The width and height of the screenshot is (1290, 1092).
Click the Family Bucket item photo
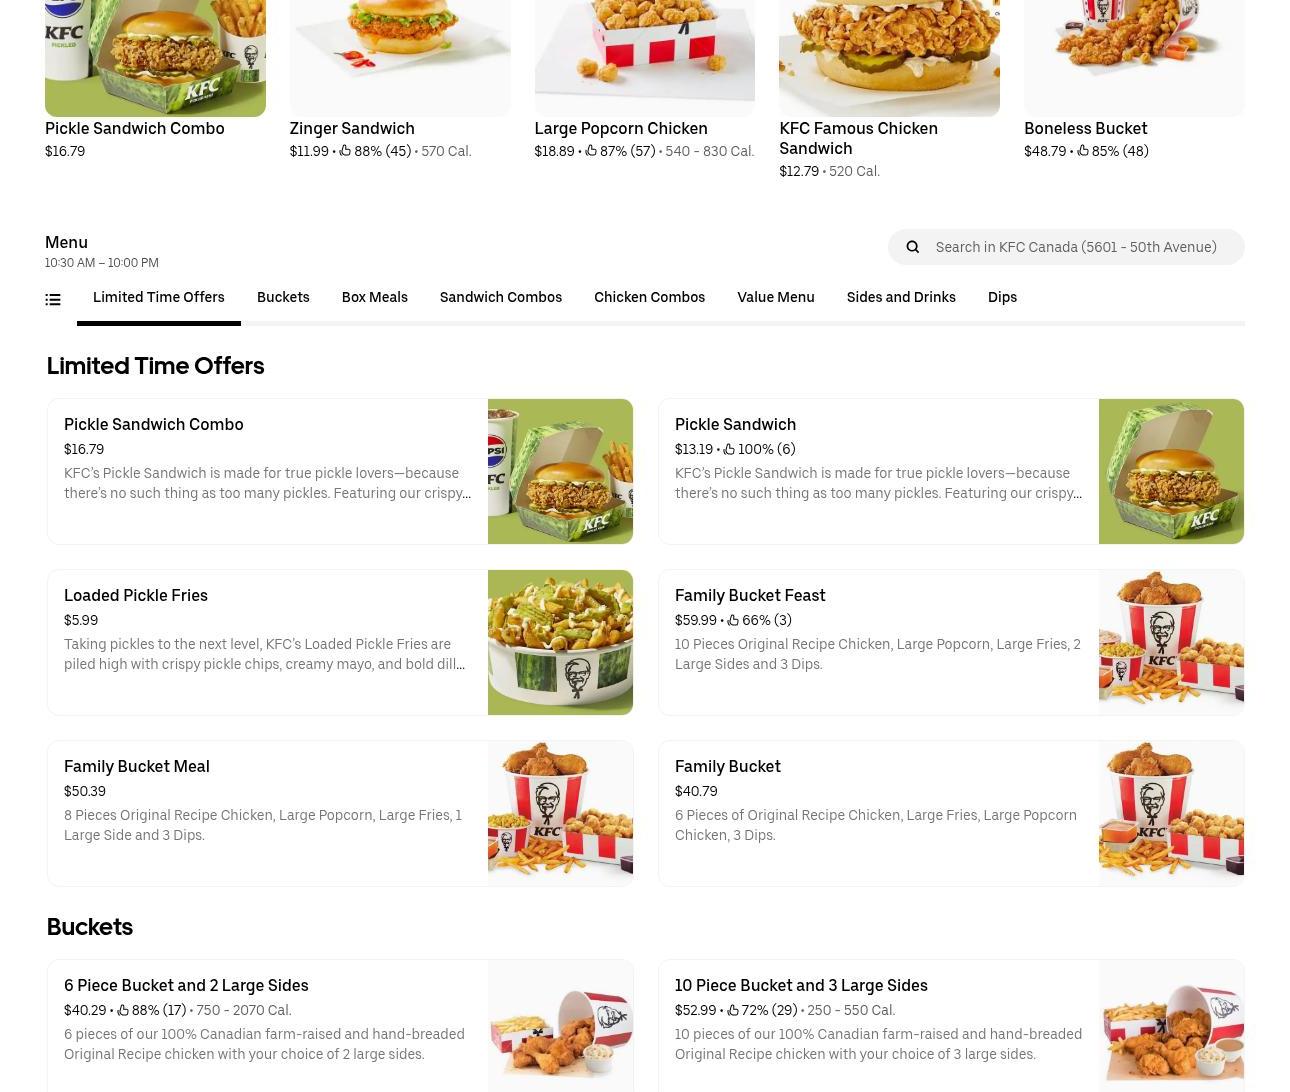tap(1171, 813)
